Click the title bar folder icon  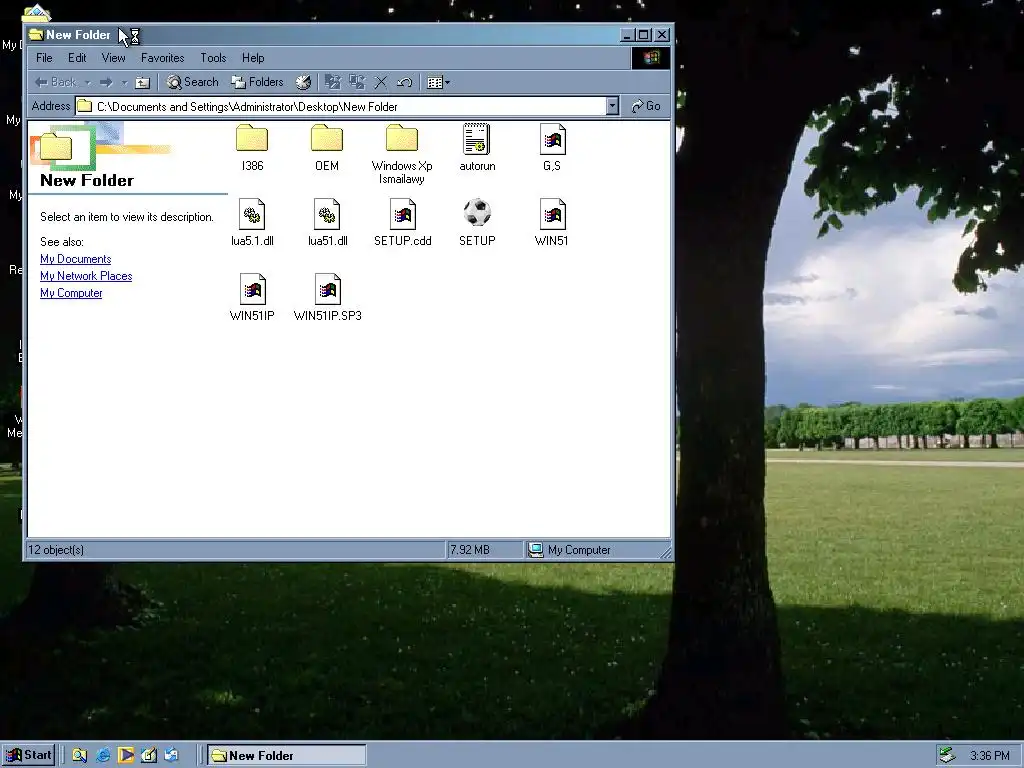point(37,35)
